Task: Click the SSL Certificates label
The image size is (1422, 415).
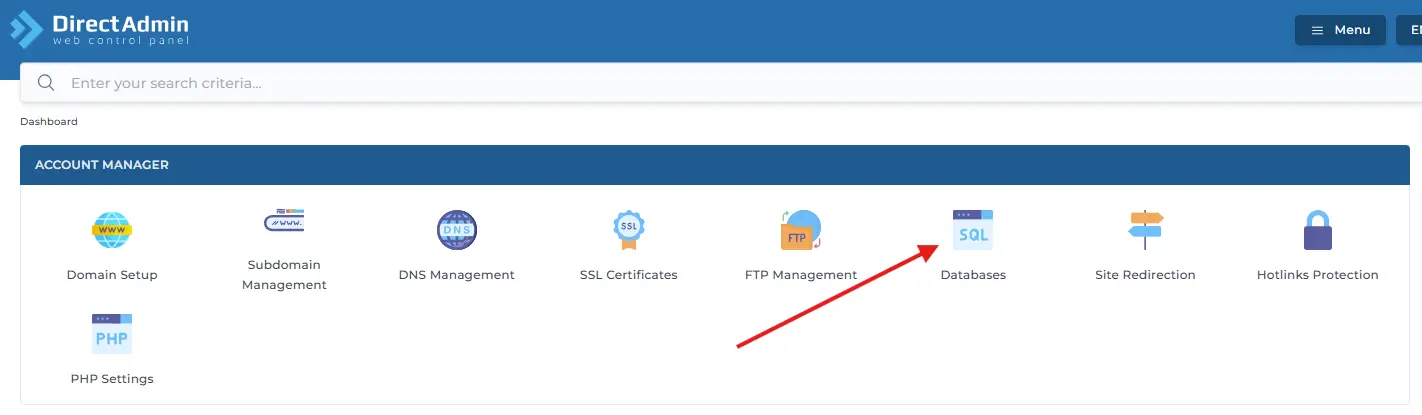Action: point(629,275)
